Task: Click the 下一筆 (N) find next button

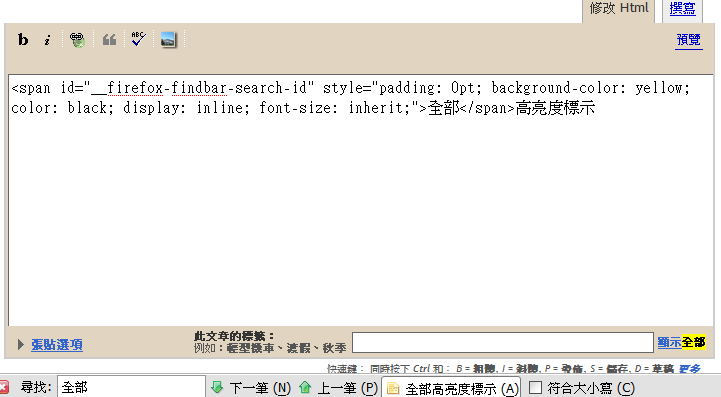Action: [251, 388]
